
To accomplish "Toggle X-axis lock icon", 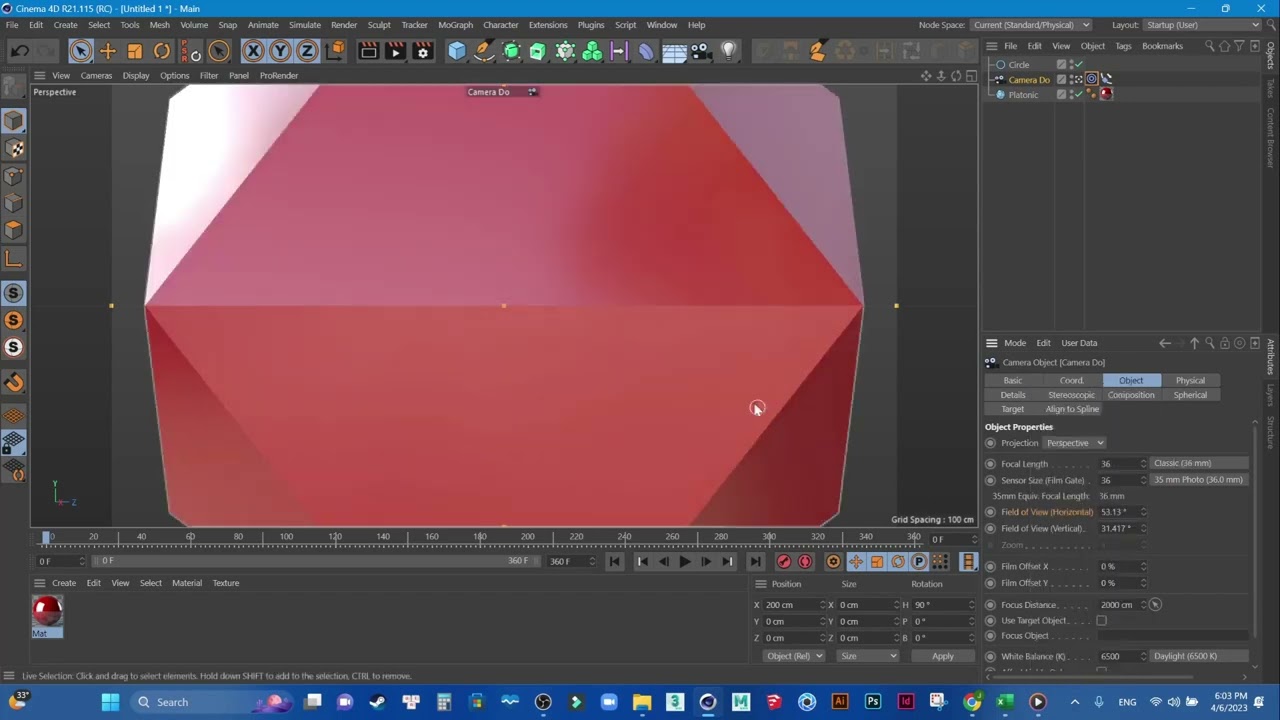I will [253, 51].
